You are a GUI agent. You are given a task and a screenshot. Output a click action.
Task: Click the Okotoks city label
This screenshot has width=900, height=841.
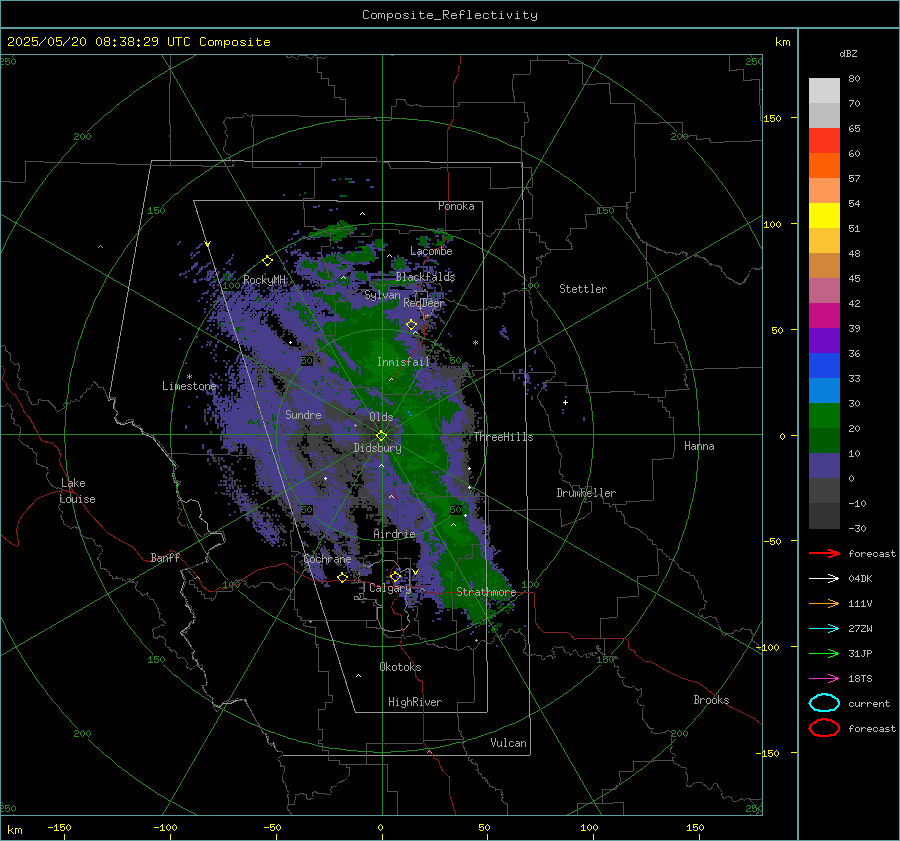[400, 667]
